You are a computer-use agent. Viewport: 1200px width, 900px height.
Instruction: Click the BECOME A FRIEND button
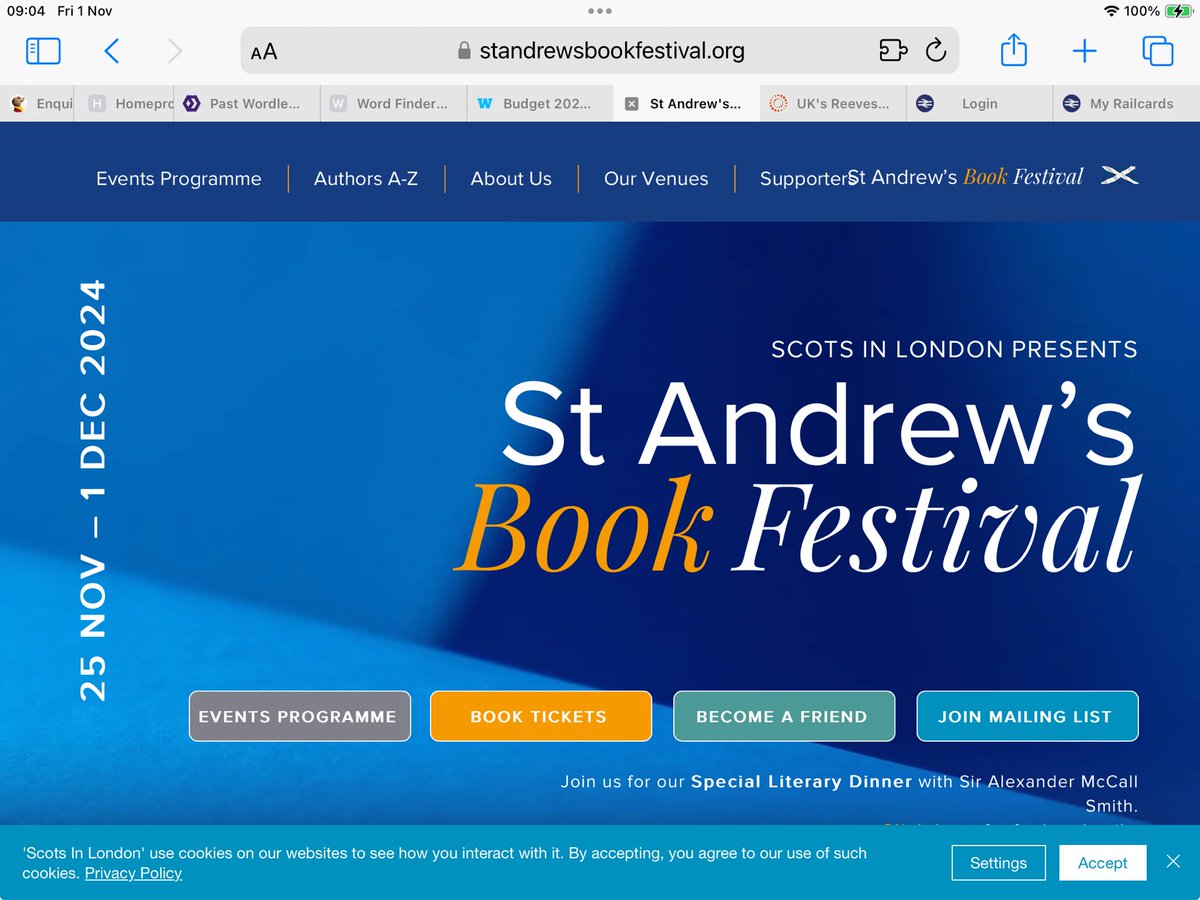click(784, 716)
